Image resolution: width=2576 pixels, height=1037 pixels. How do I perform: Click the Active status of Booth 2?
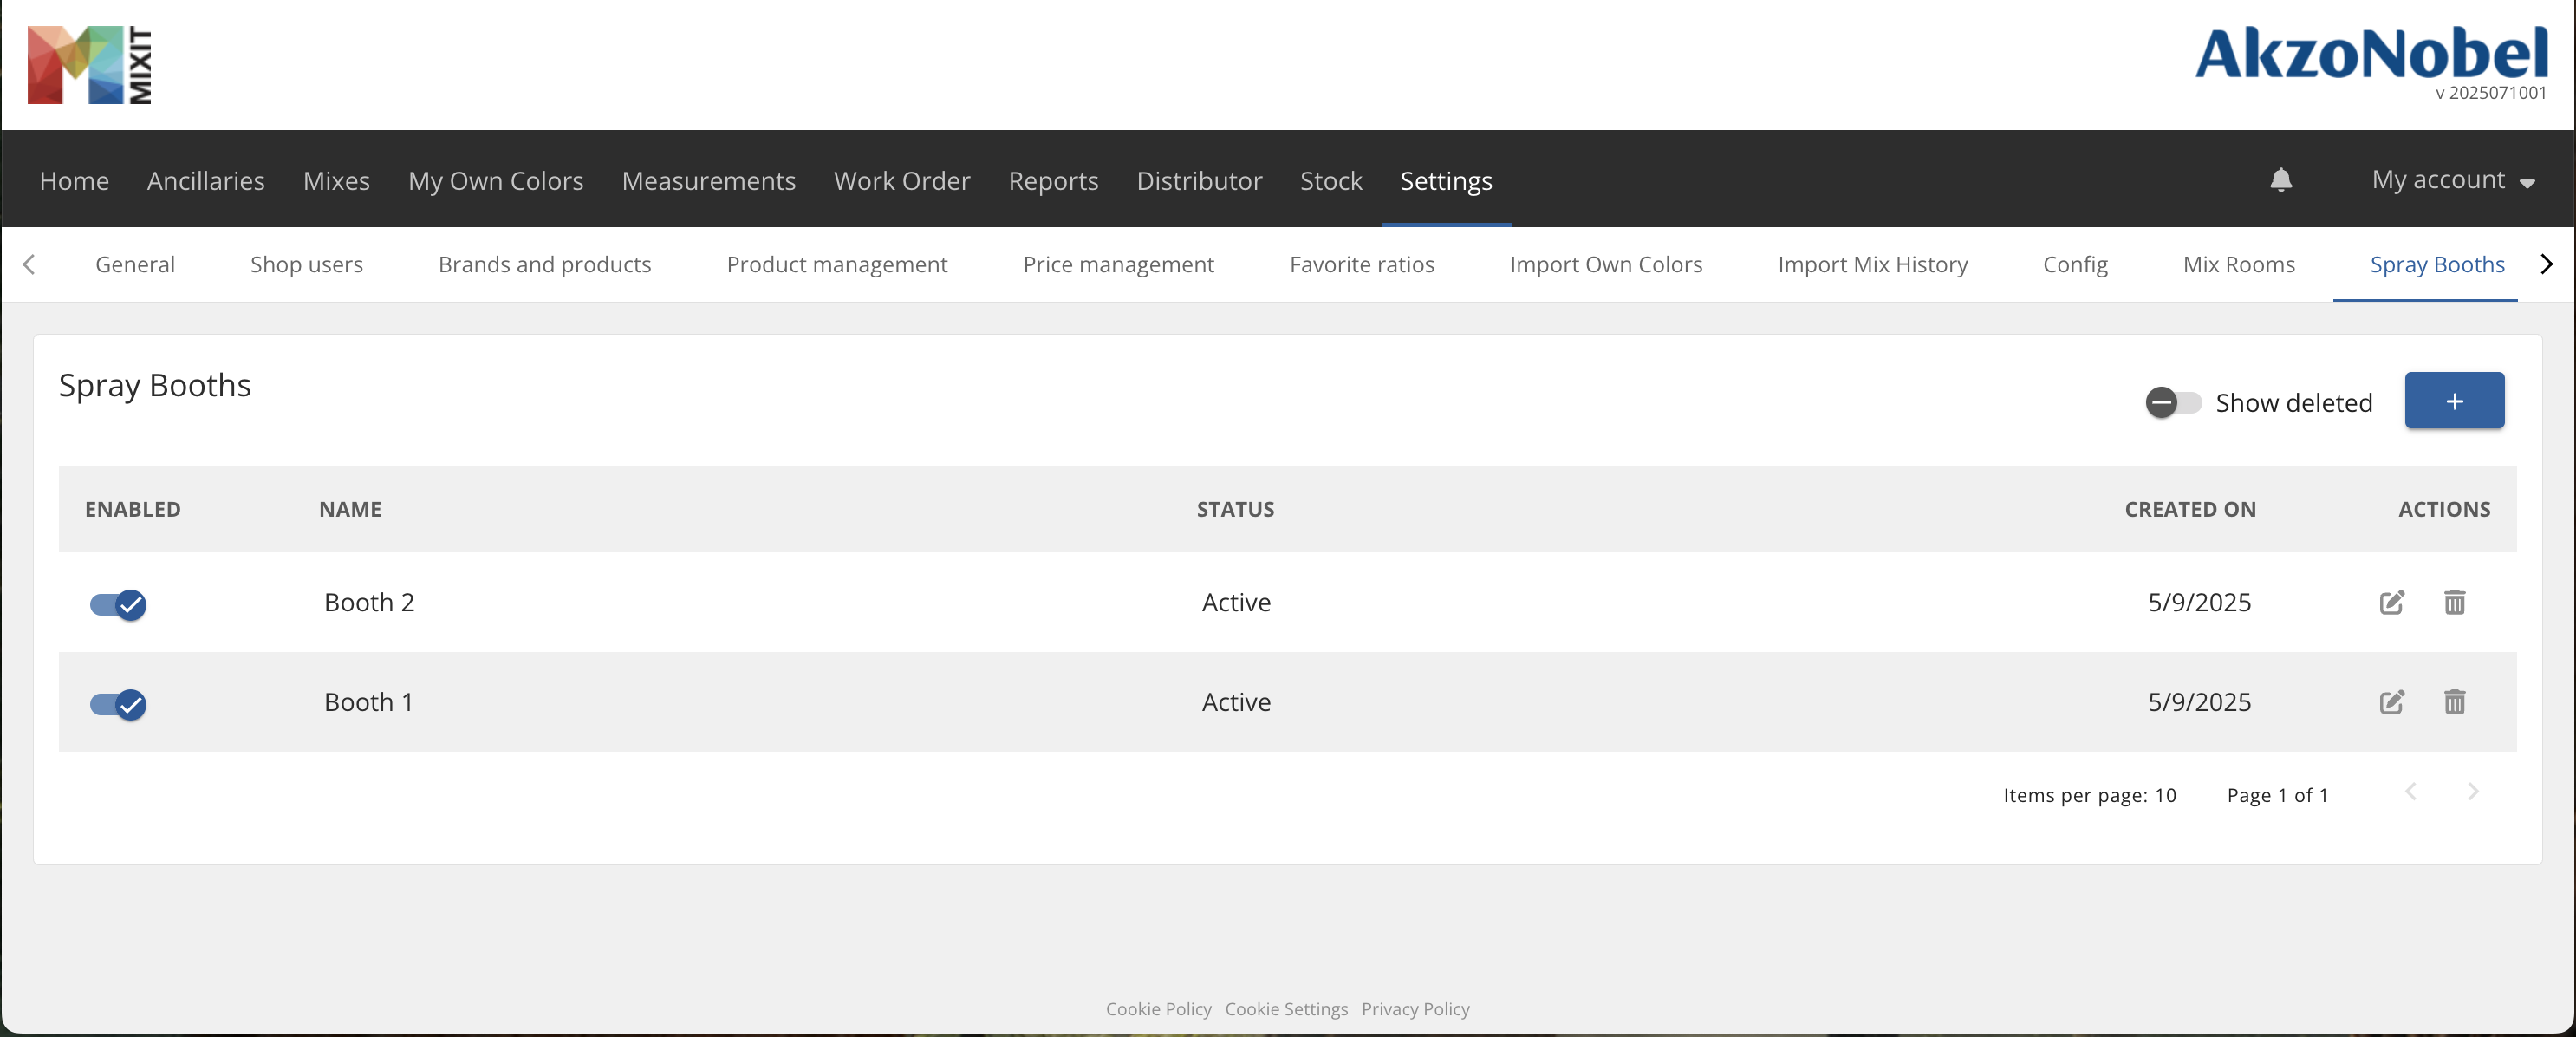point(1236,602)
